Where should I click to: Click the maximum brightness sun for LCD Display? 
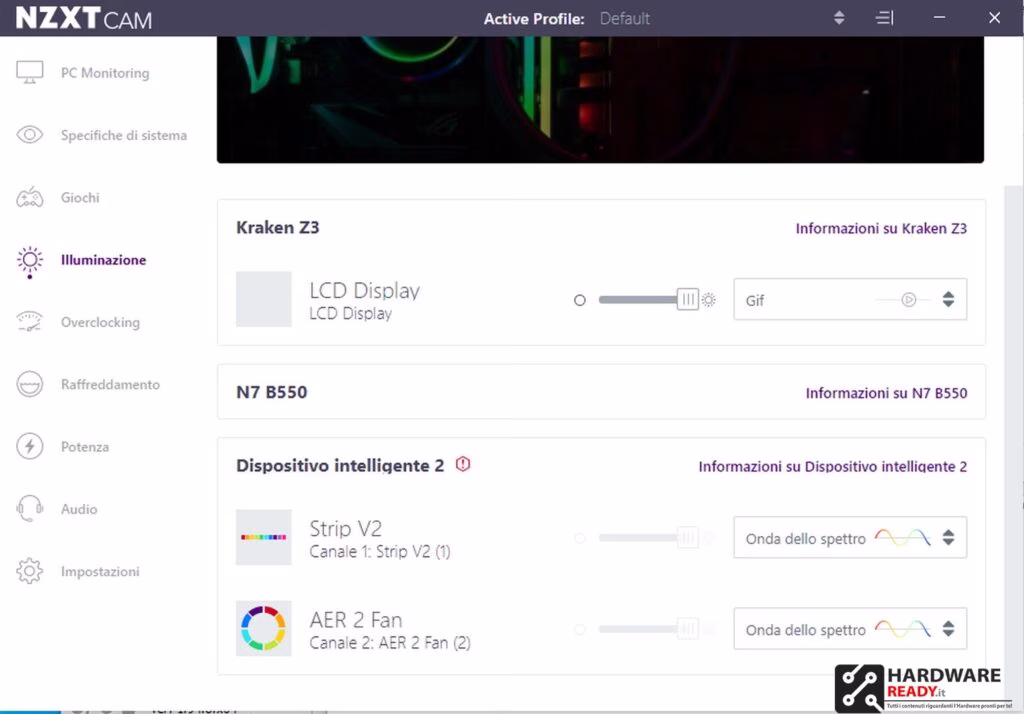[709, 300]
